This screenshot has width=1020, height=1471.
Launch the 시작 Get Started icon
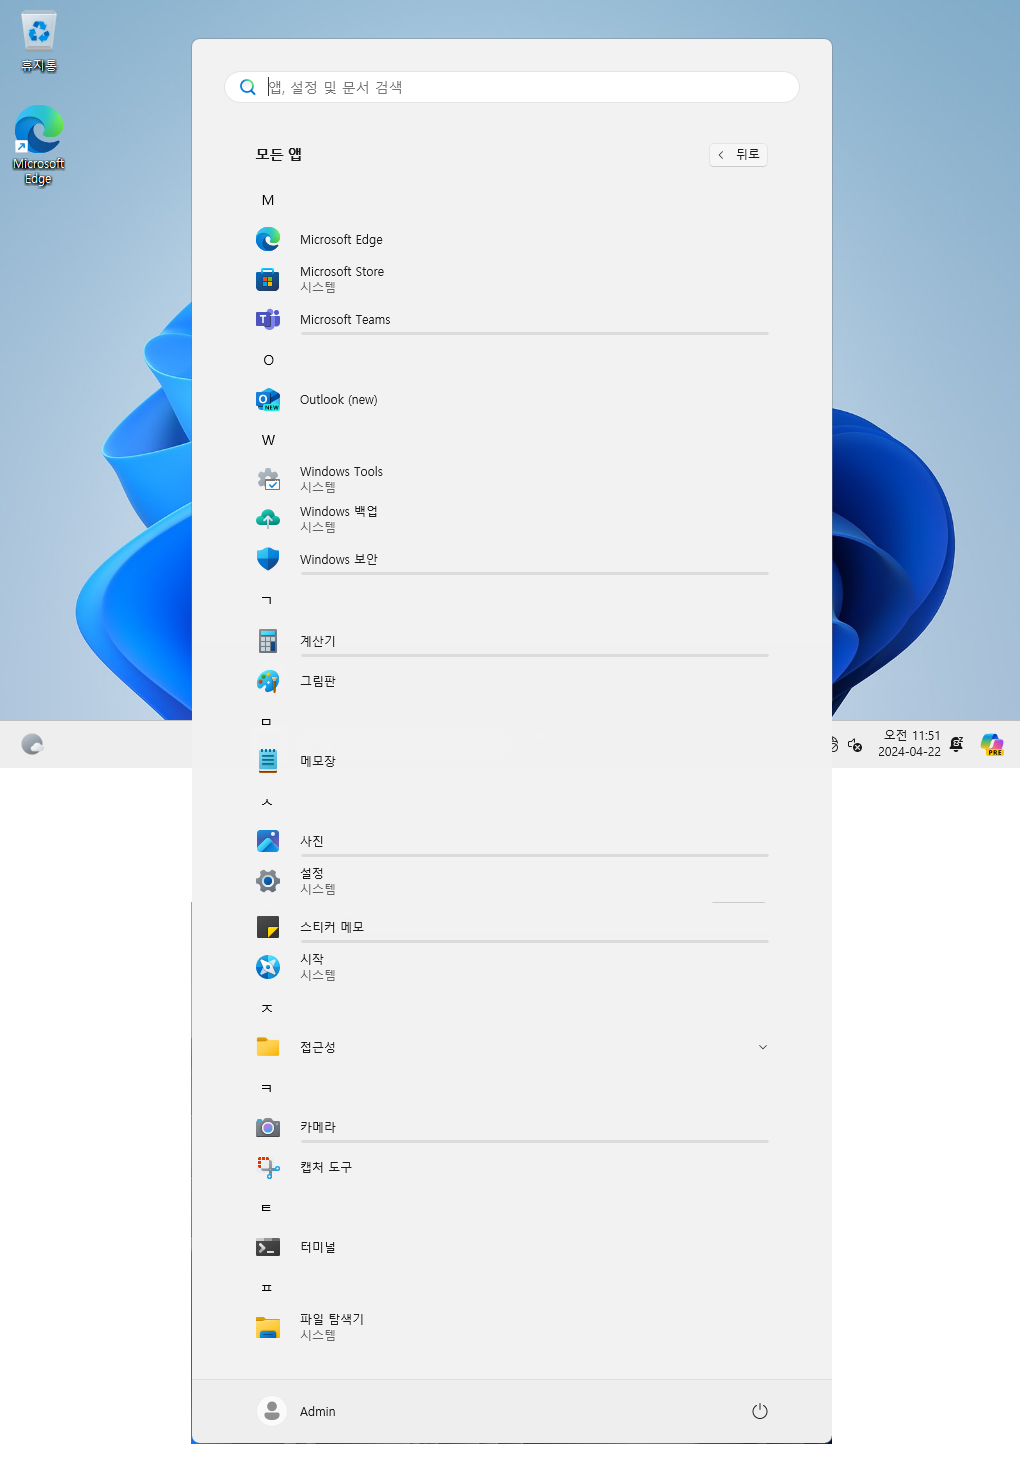point(268,967)
